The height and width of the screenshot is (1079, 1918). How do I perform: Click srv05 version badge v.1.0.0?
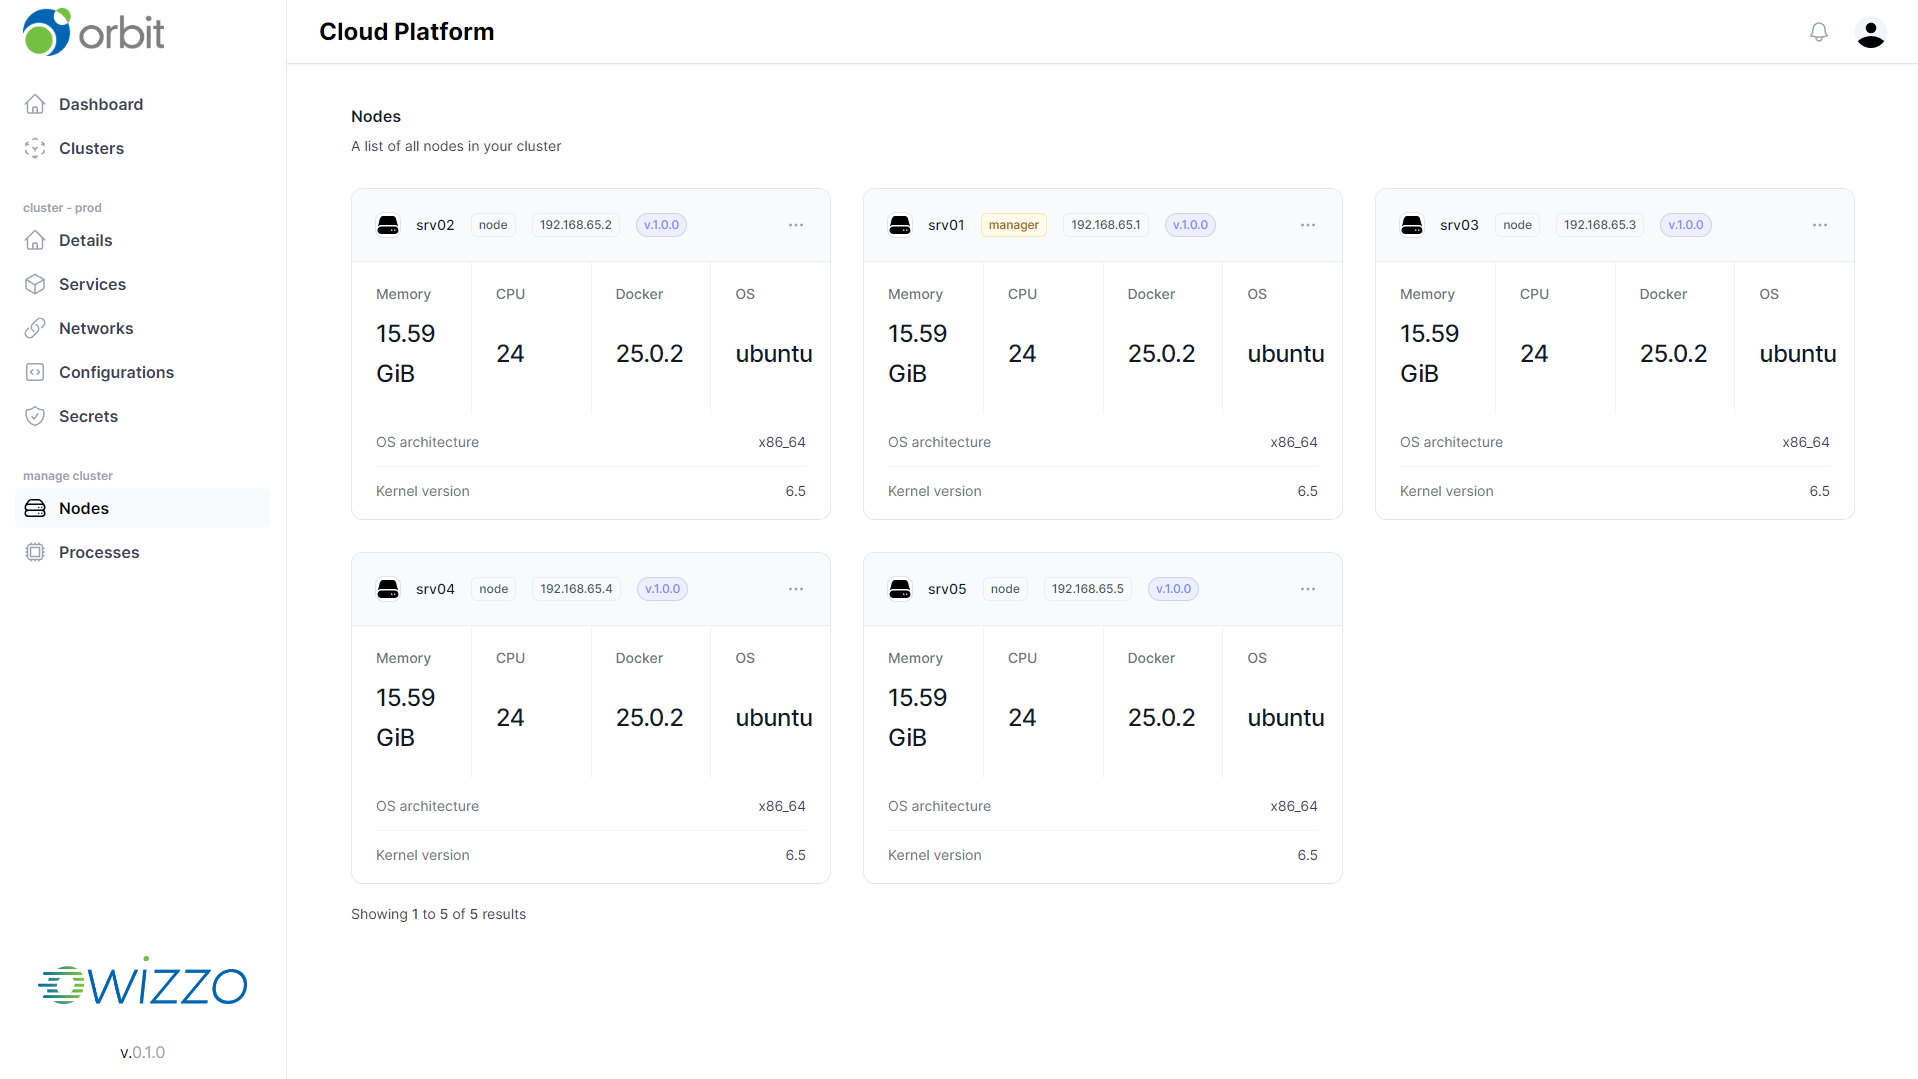point(1173,589)
